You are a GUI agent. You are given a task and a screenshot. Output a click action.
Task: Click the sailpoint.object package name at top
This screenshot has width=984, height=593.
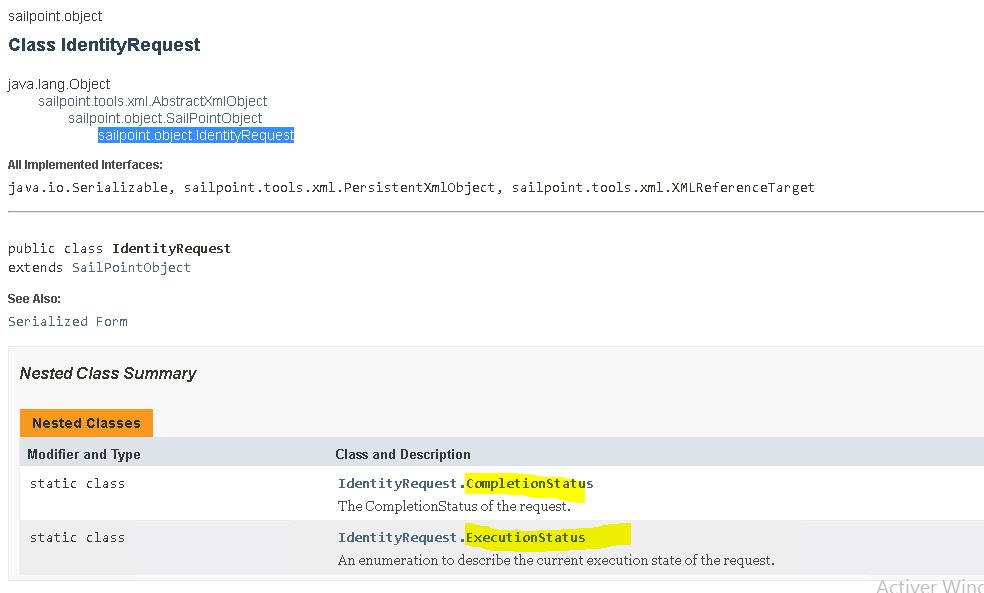(x=55, y=16)
